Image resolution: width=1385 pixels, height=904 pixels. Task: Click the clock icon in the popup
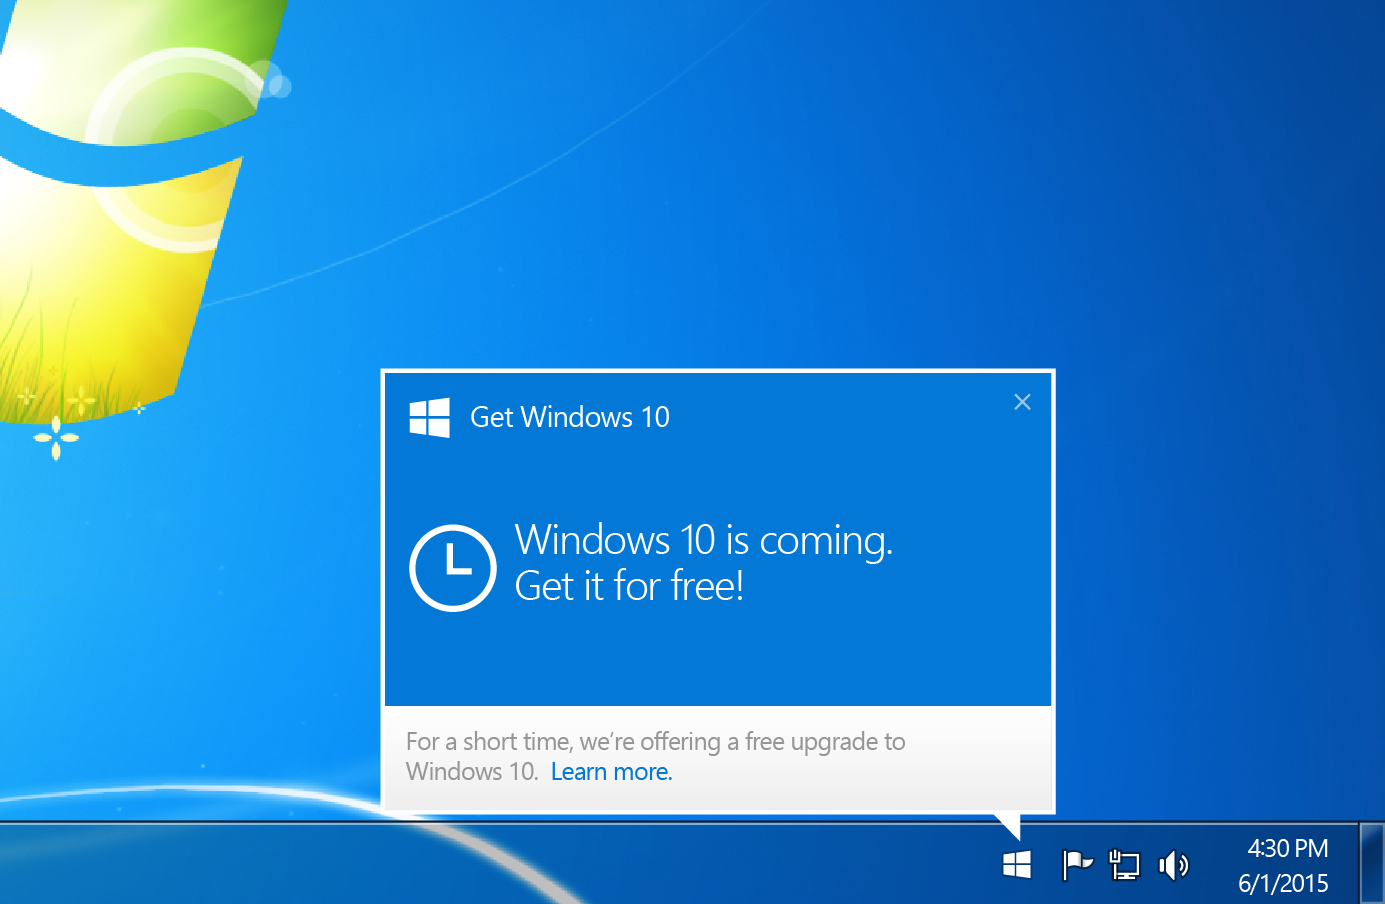(x=453, y=567)
